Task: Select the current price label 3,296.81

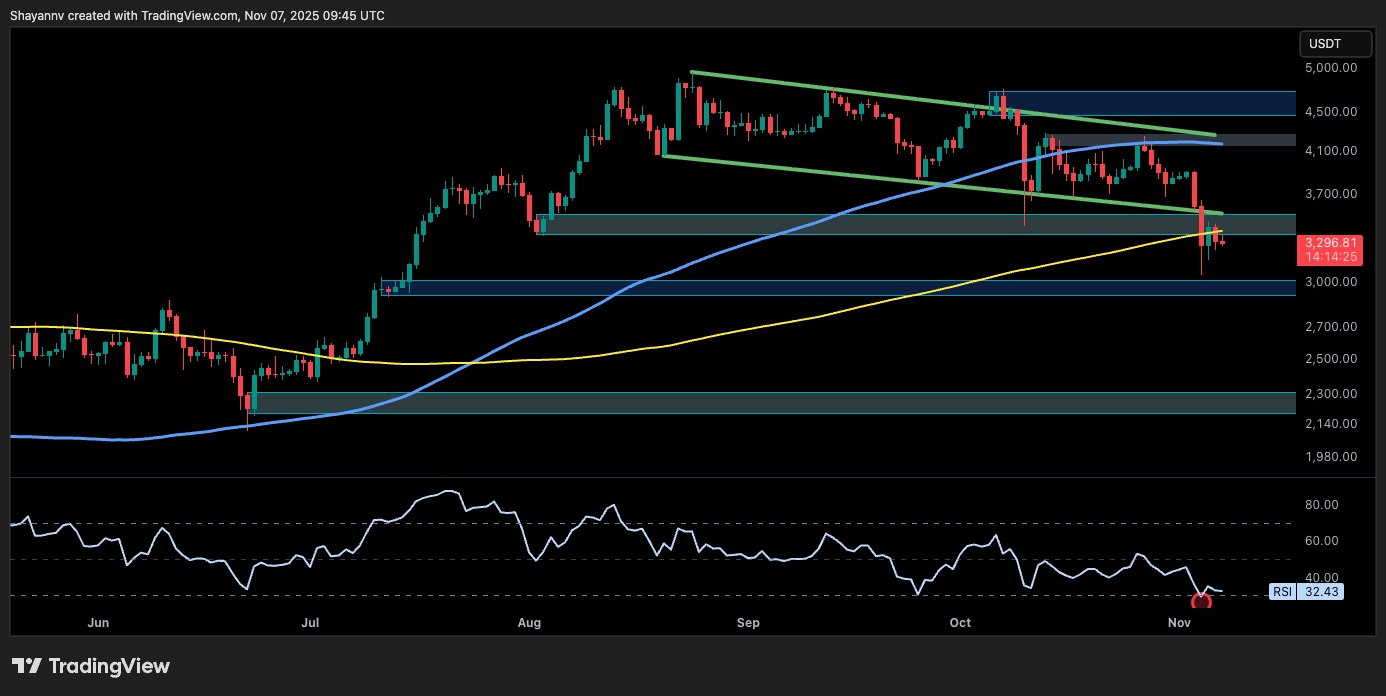Action: pyautogui.click(x=1330, y=243)
